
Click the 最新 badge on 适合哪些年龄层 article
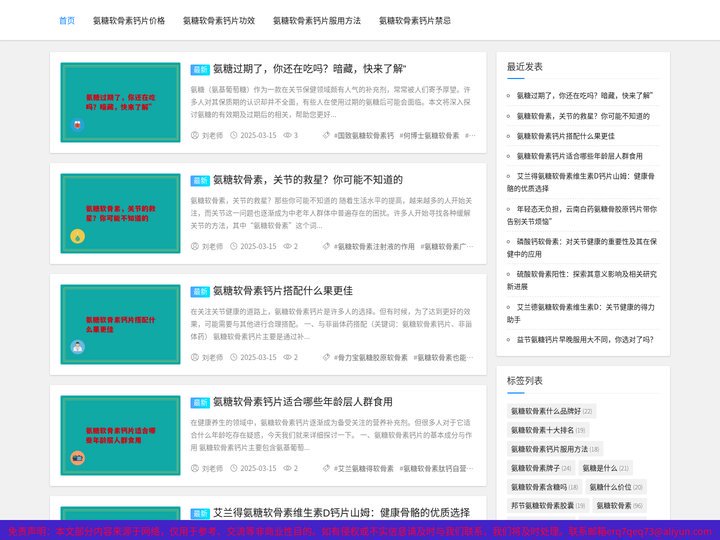200,403
